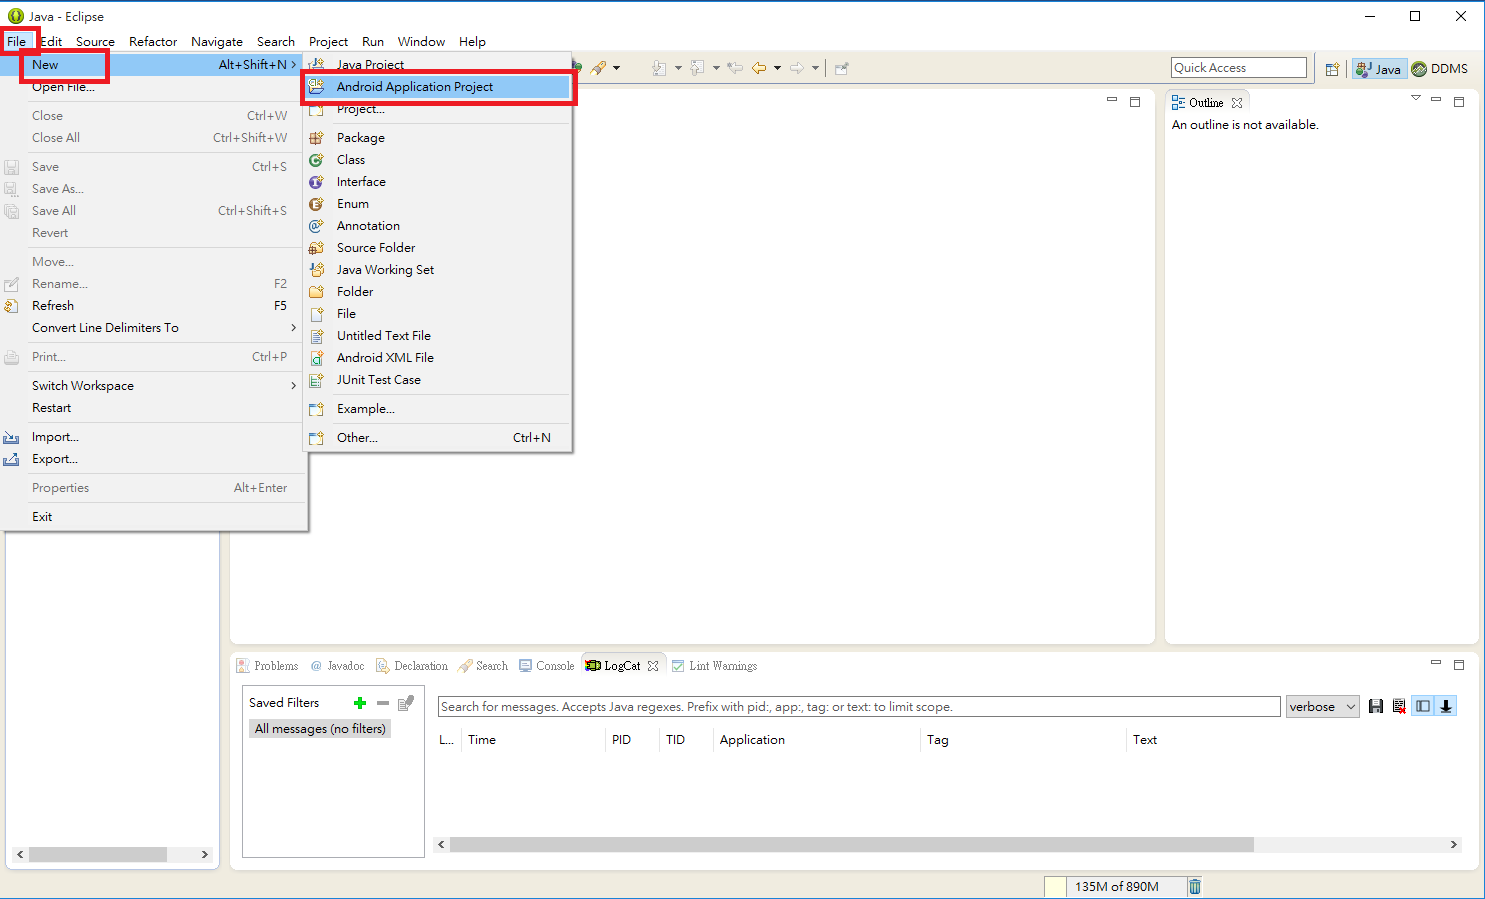Maximize the Outline view panel
The image size is (1485, 899).
1459,102
